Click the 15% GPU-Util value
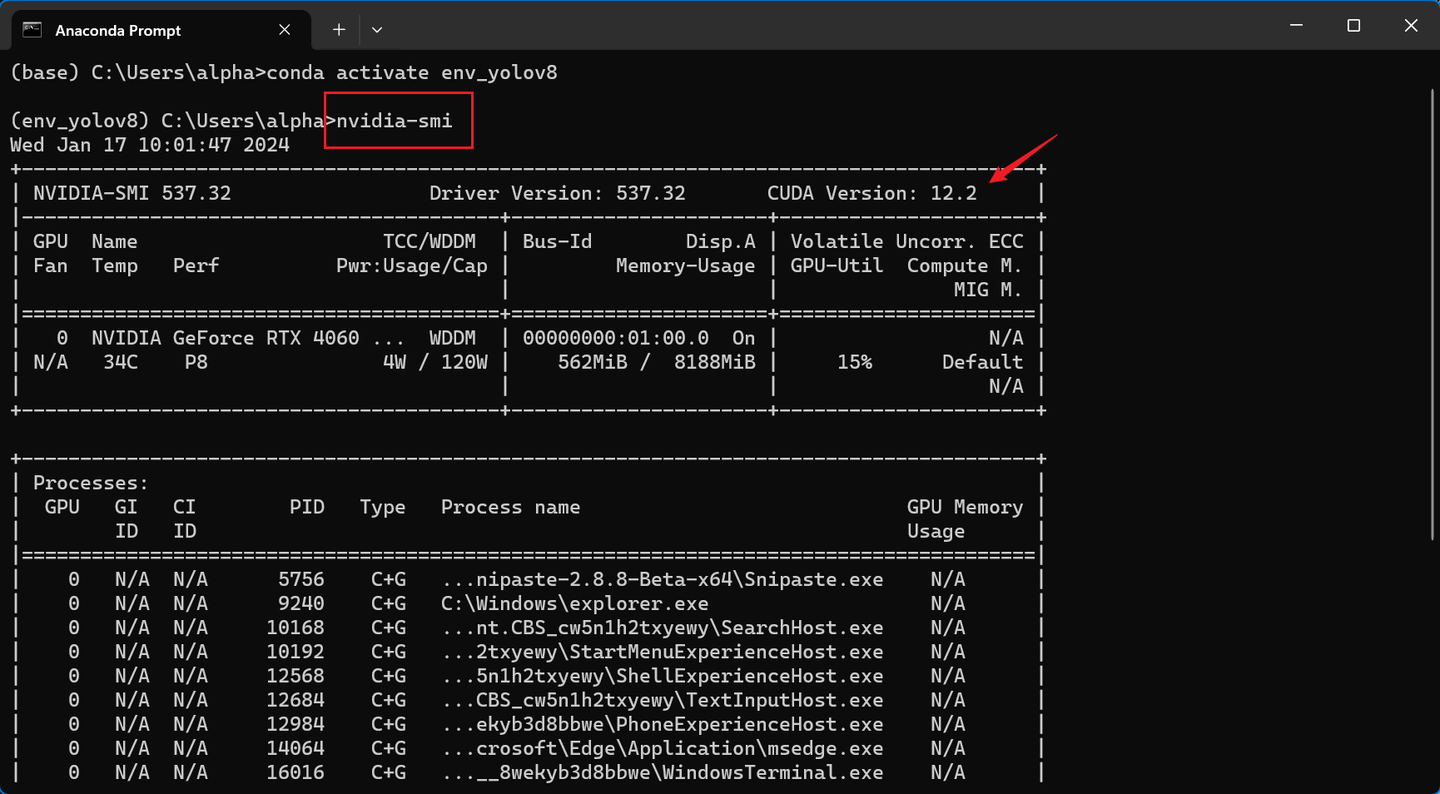Image resolution: width=1440 pixels, height=794 pixels. [855, 362]
